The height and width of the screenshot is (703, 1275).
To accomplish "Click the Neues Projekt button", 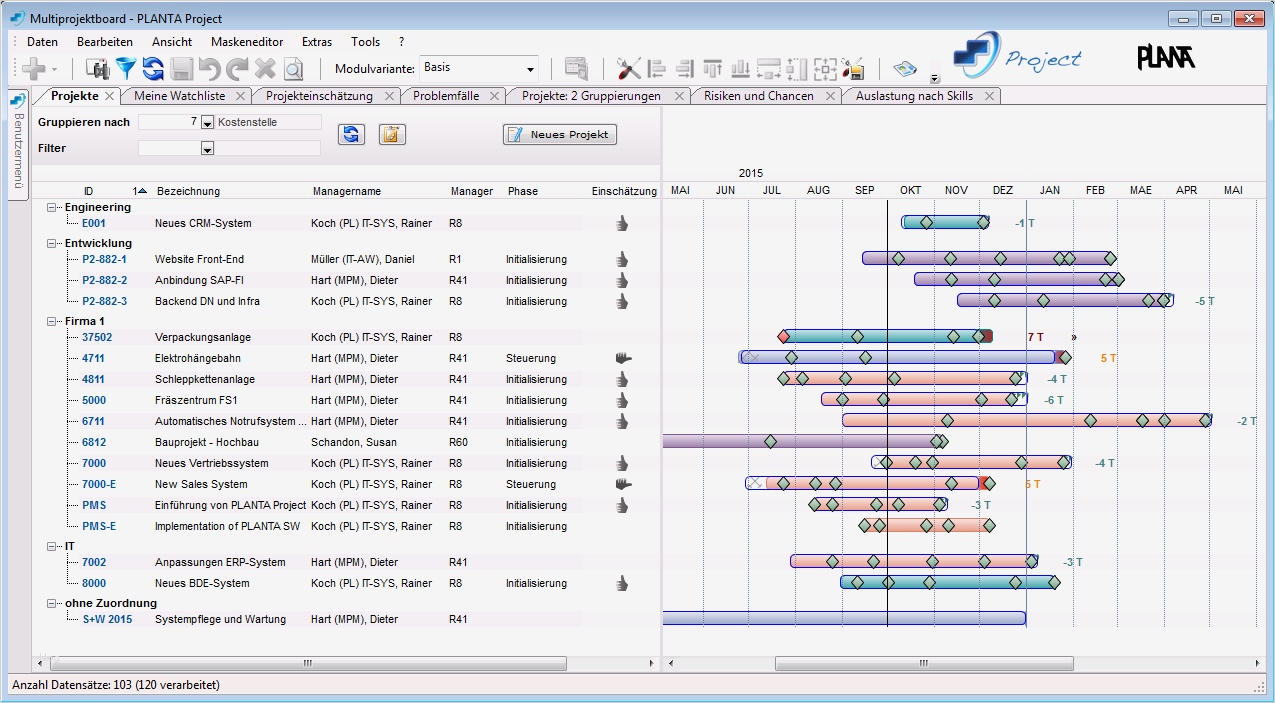I will tap(559, 135).
